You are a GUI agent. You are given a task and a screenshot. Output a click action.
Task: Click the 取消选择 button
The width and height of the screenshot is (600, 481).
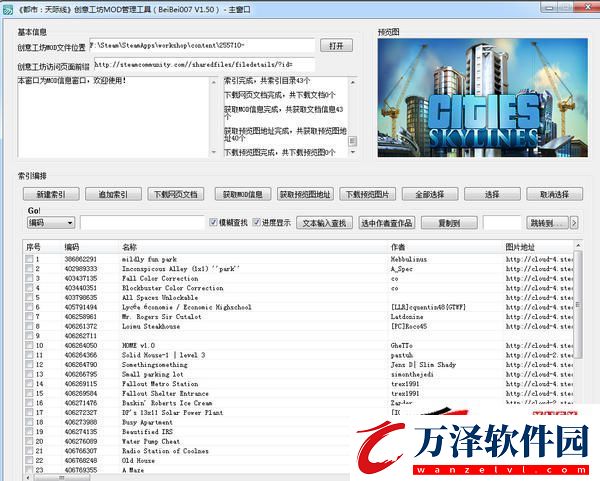click(x=554, y=194)
